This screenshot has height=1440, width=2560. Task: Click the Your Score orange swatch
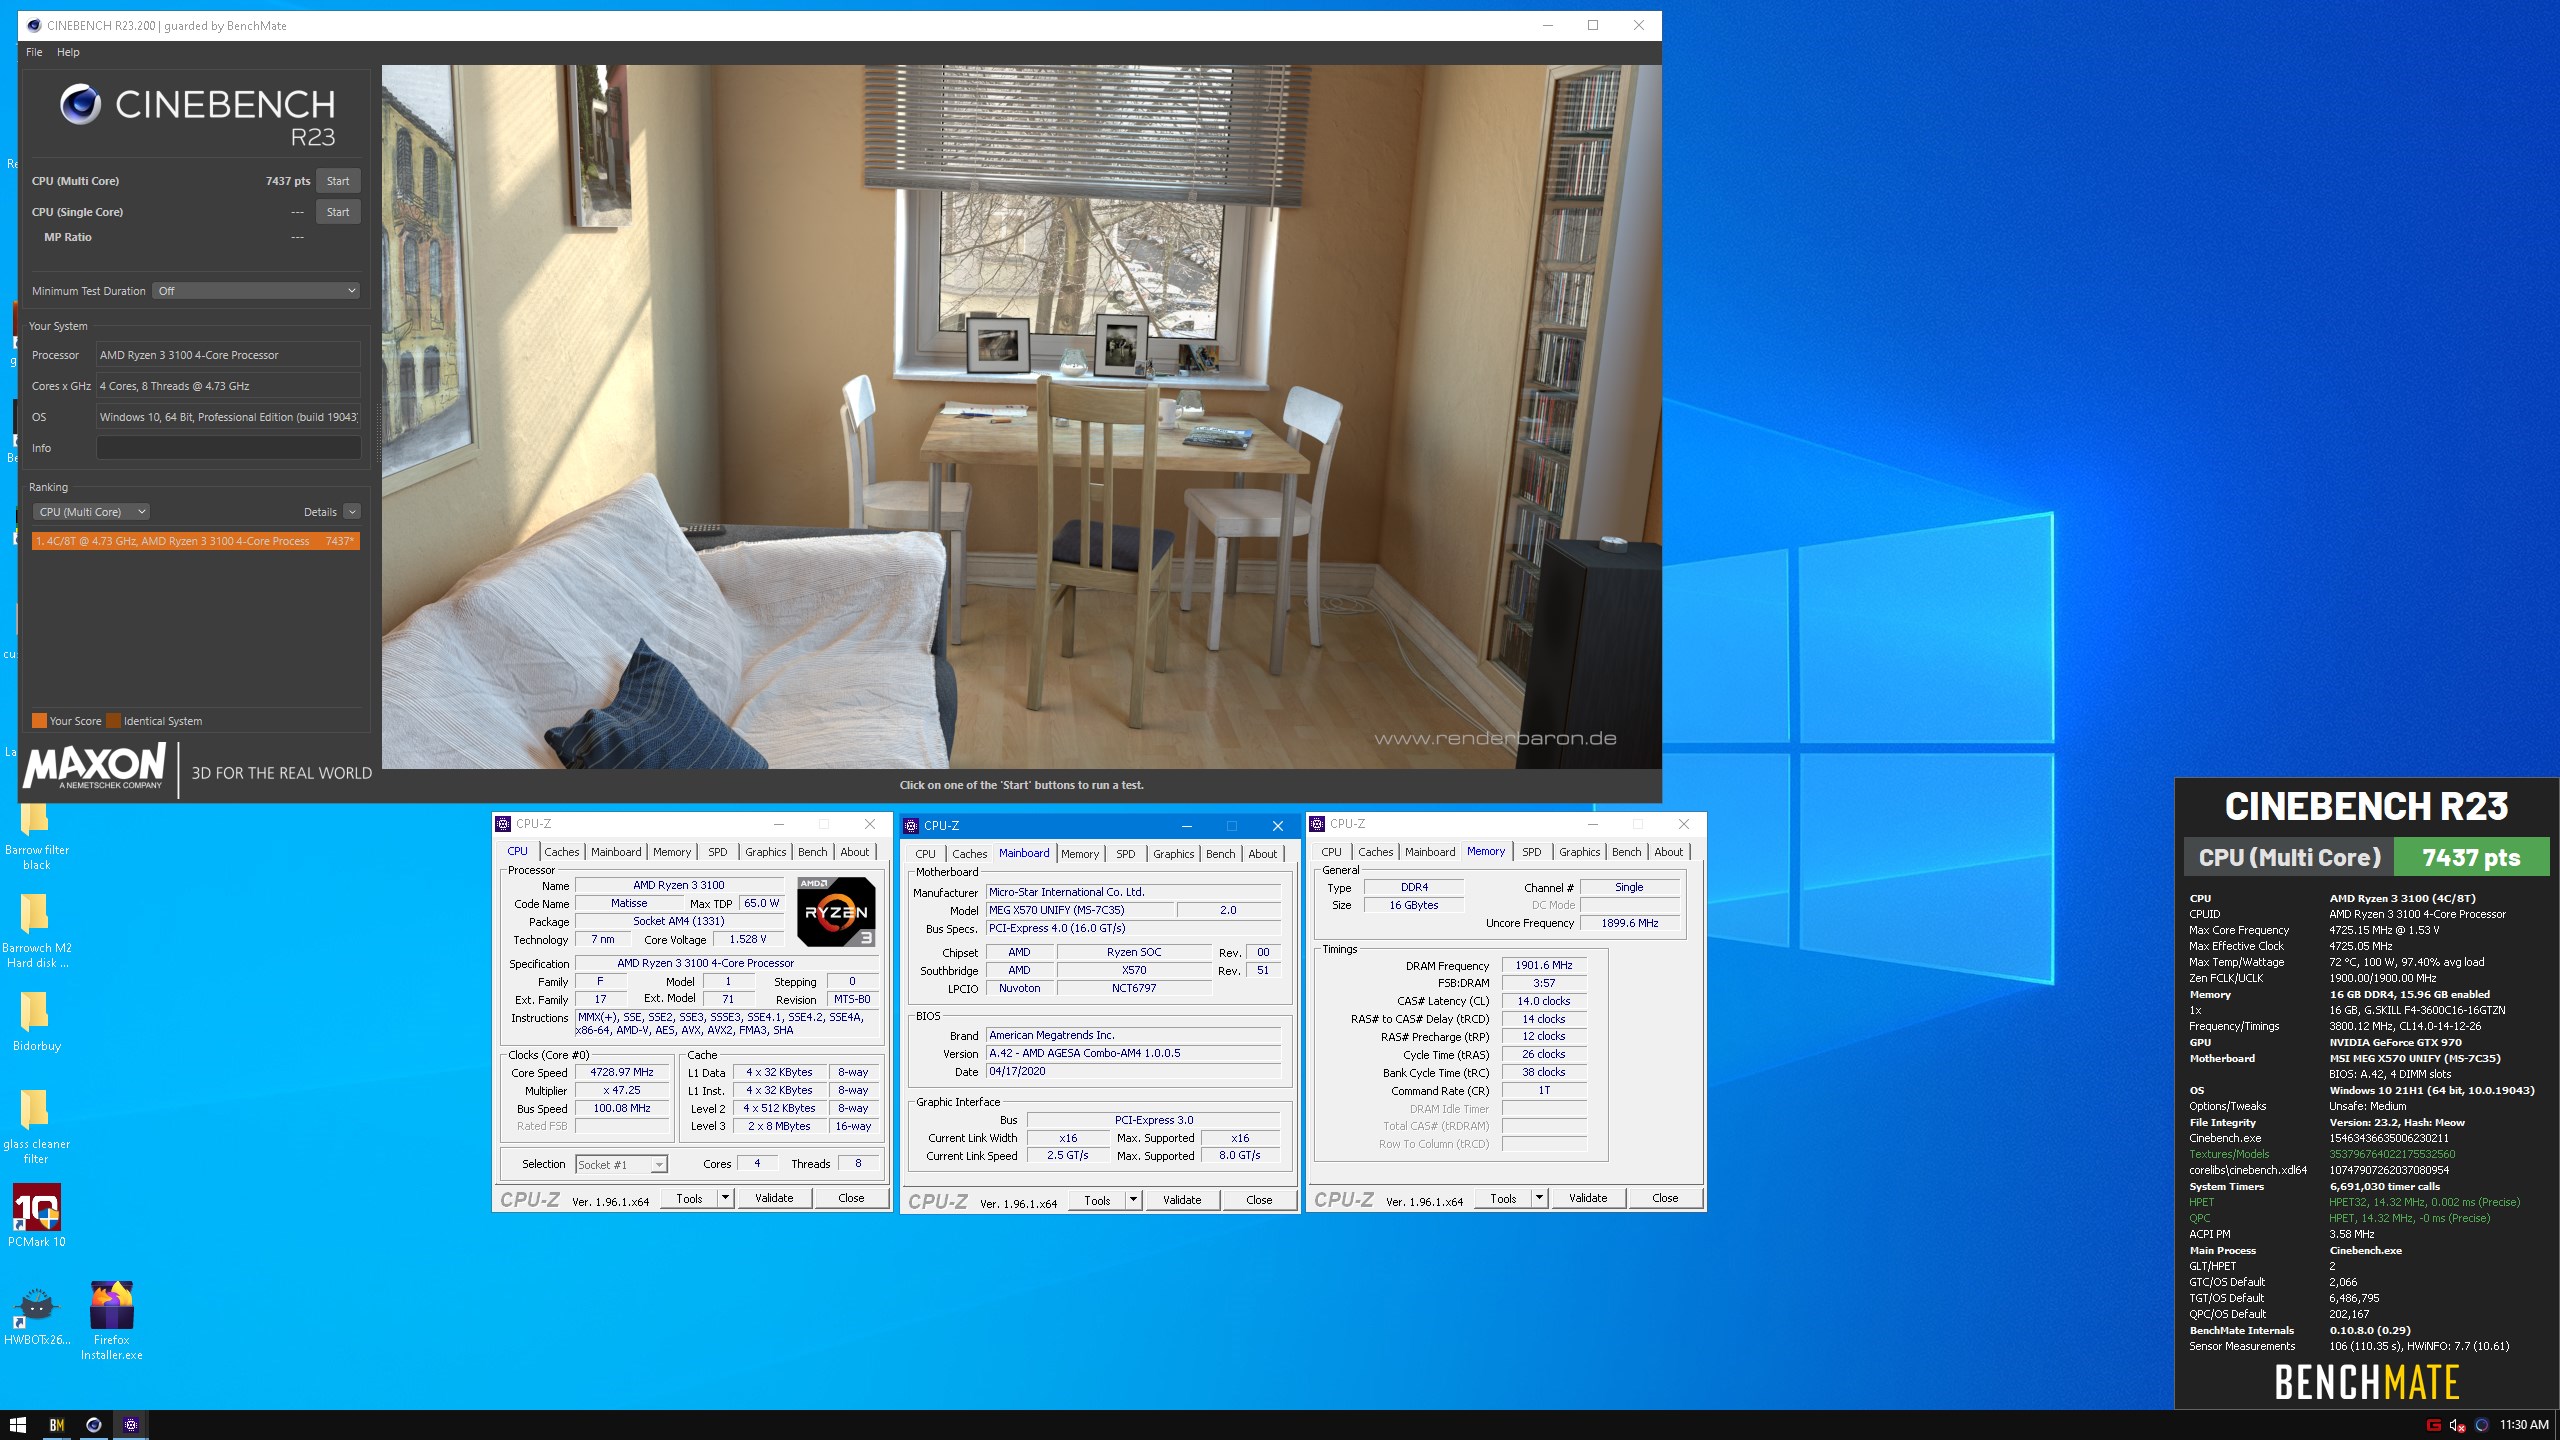pos(39,721)
